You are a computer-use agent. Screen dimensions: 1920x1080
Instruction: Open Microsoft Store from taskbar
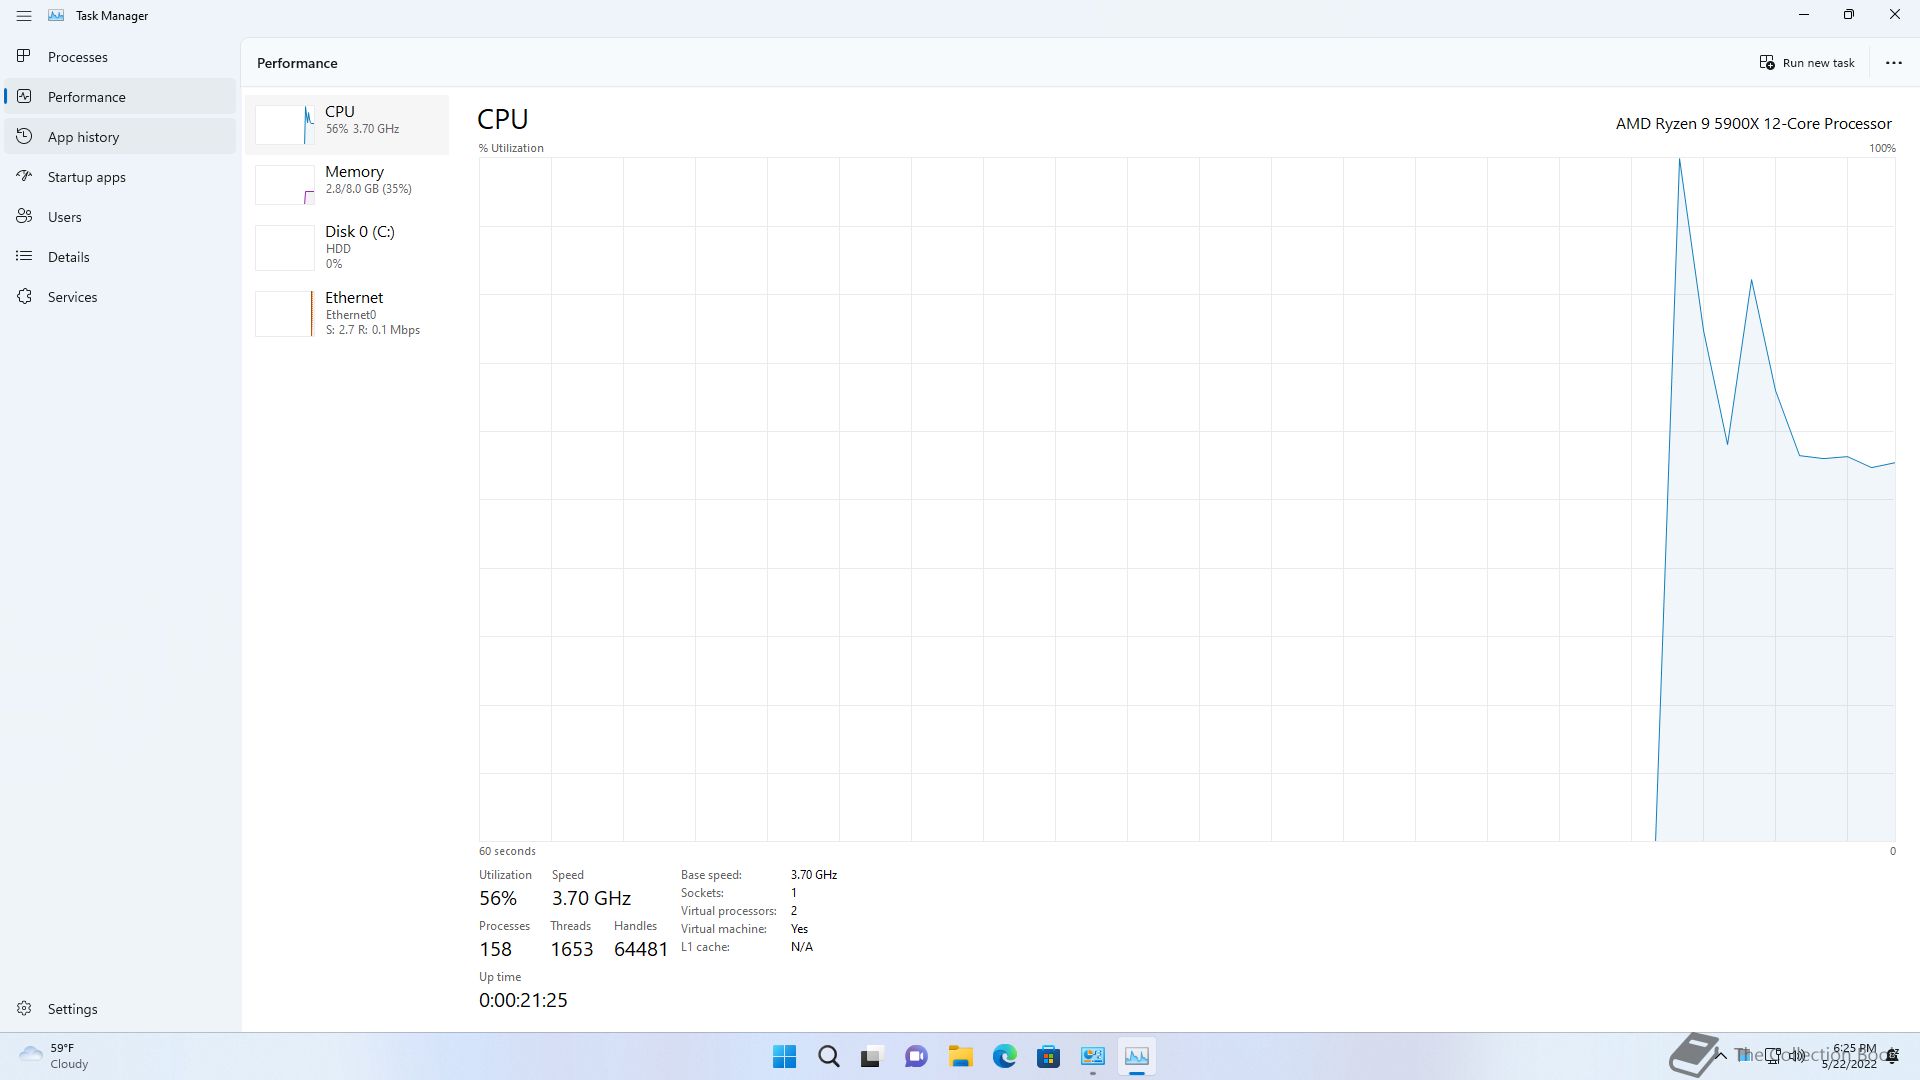1048,1056
